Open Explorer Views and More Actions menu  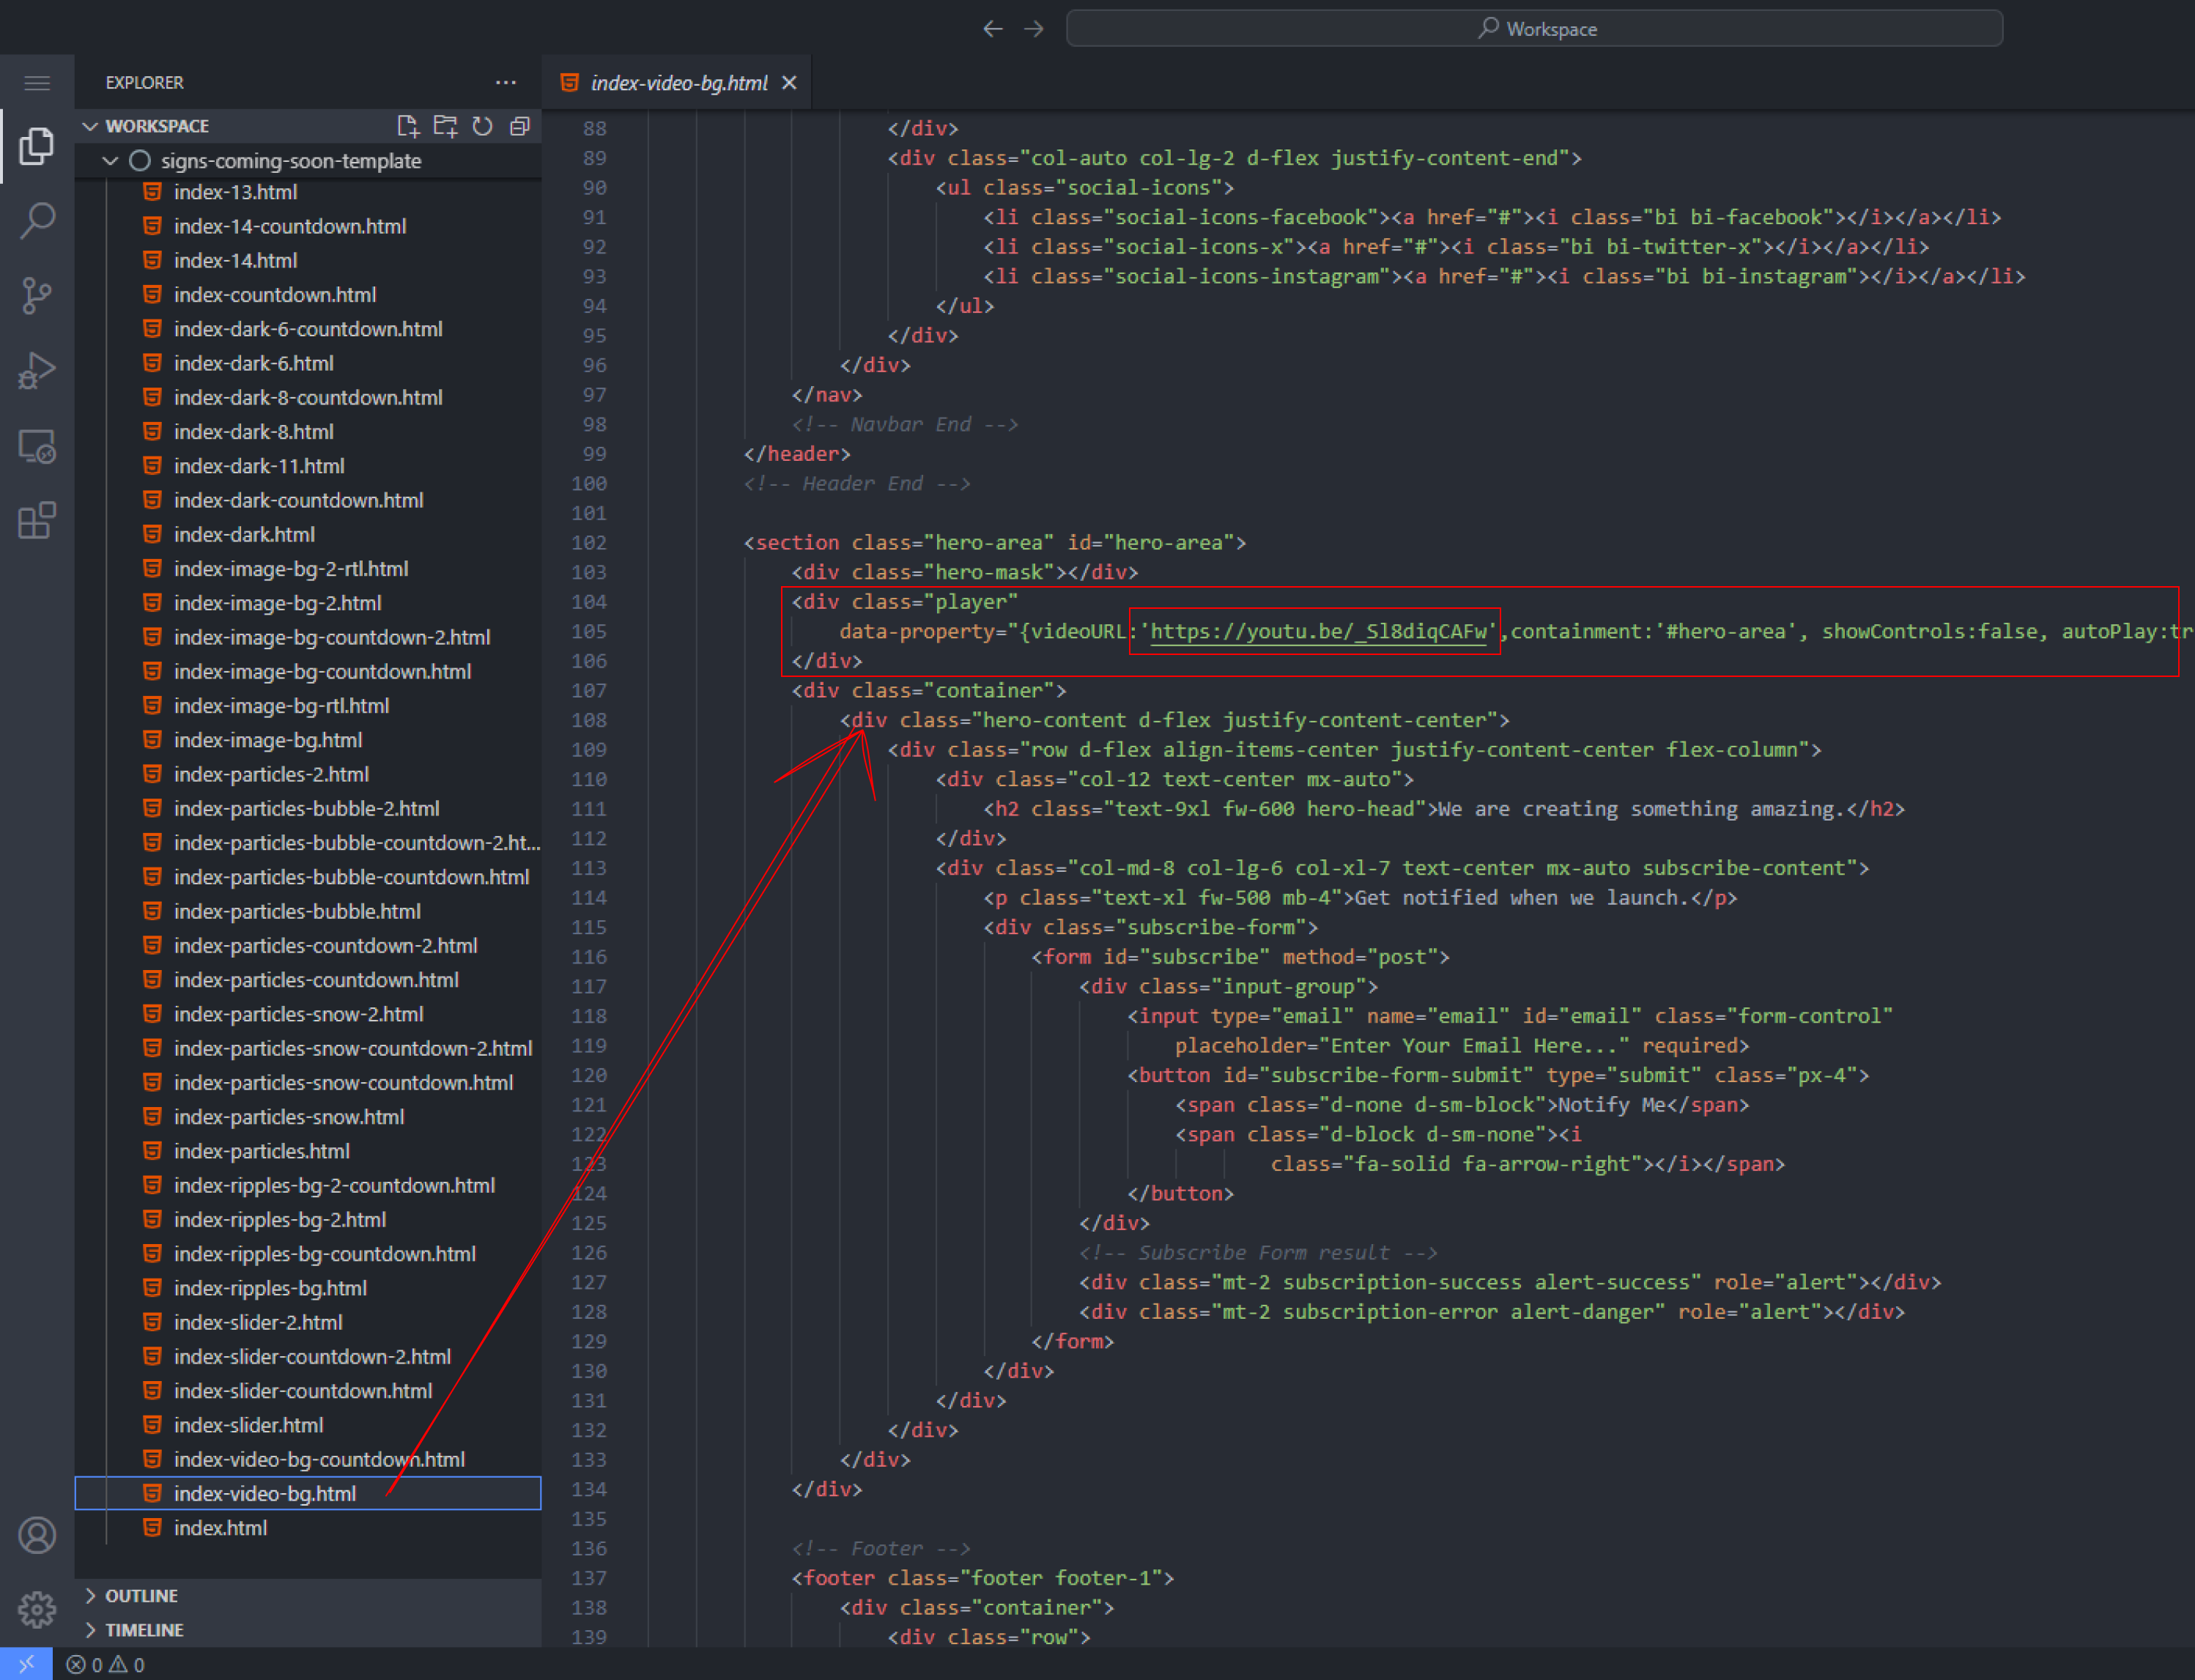pyautogui.click(x=506, y=83)
